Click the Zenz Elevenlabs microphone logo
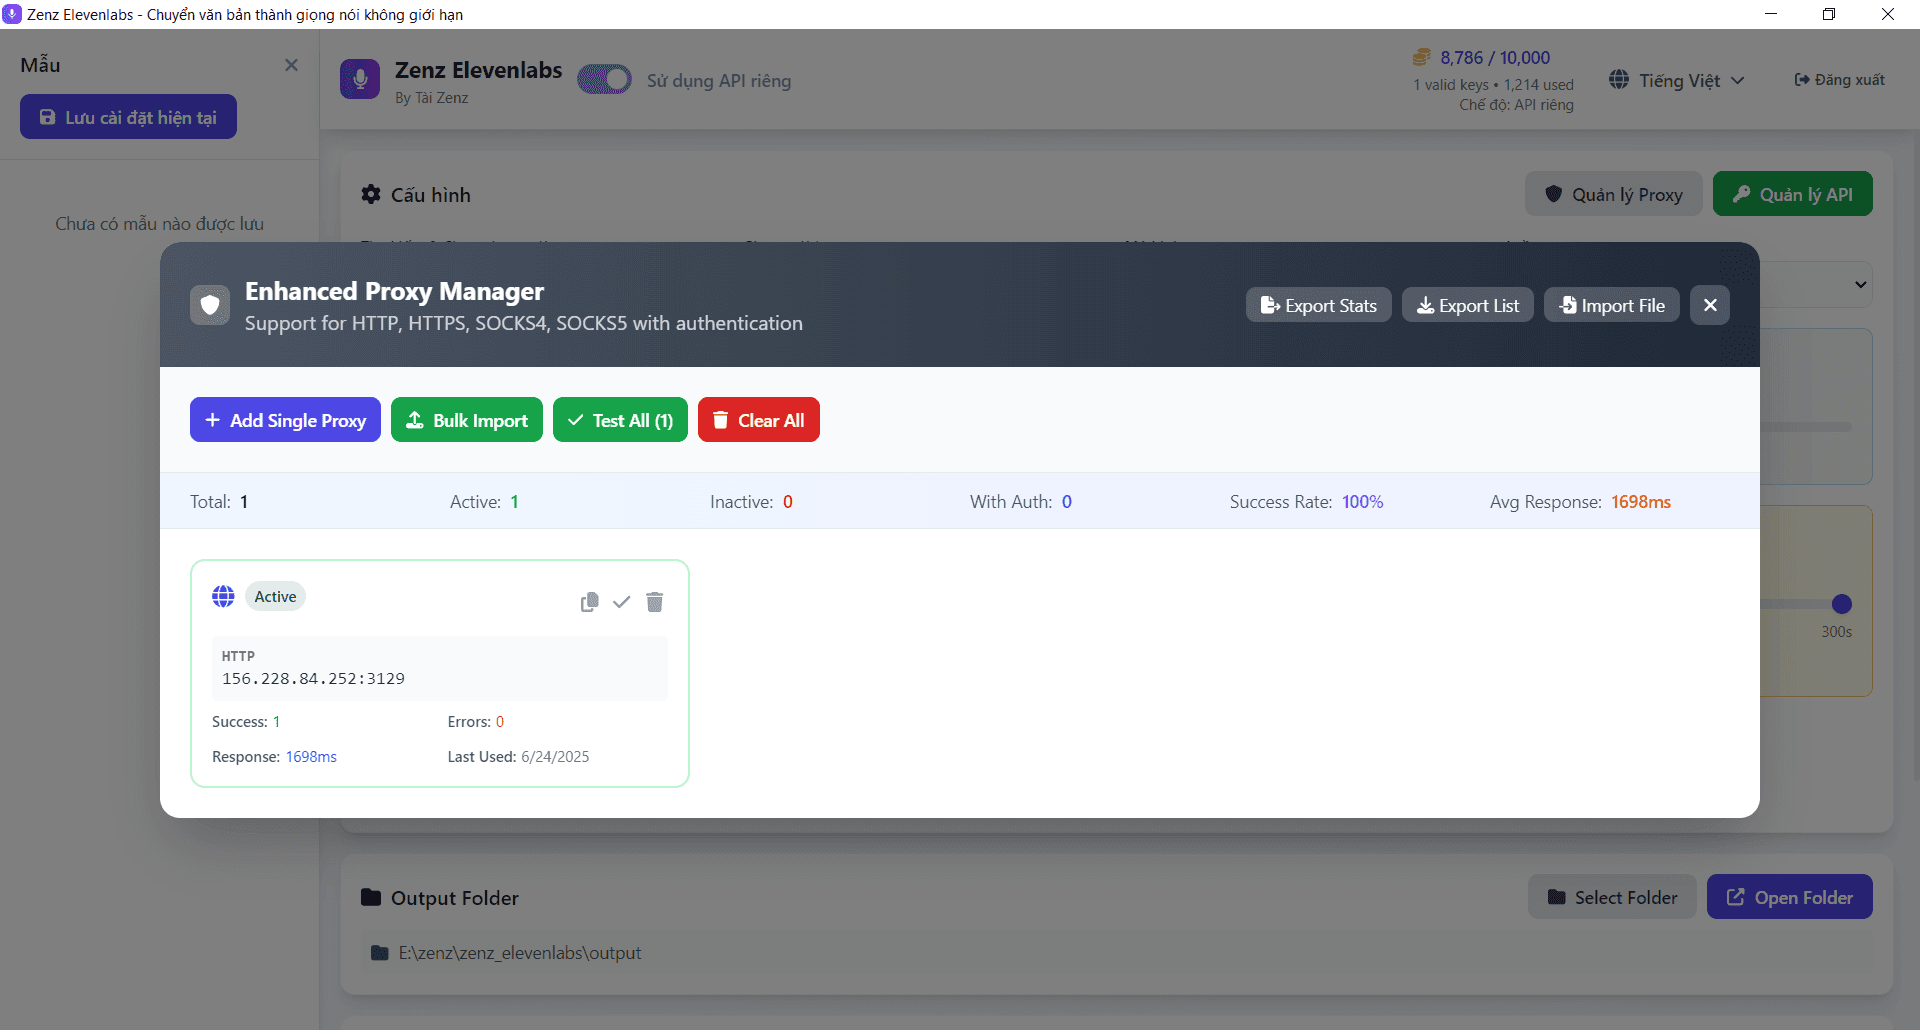This screenshot has height=1030, width=1920. (x=360, y=79)
